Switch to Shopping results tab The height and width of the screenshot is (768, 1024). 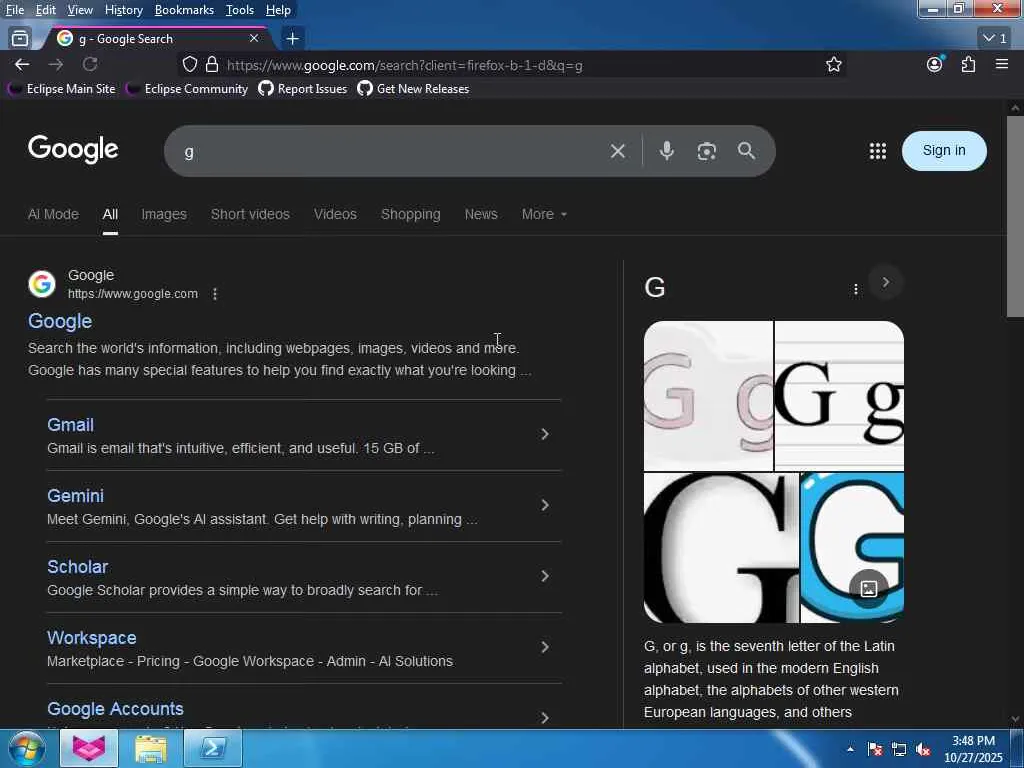coord(411,214)
